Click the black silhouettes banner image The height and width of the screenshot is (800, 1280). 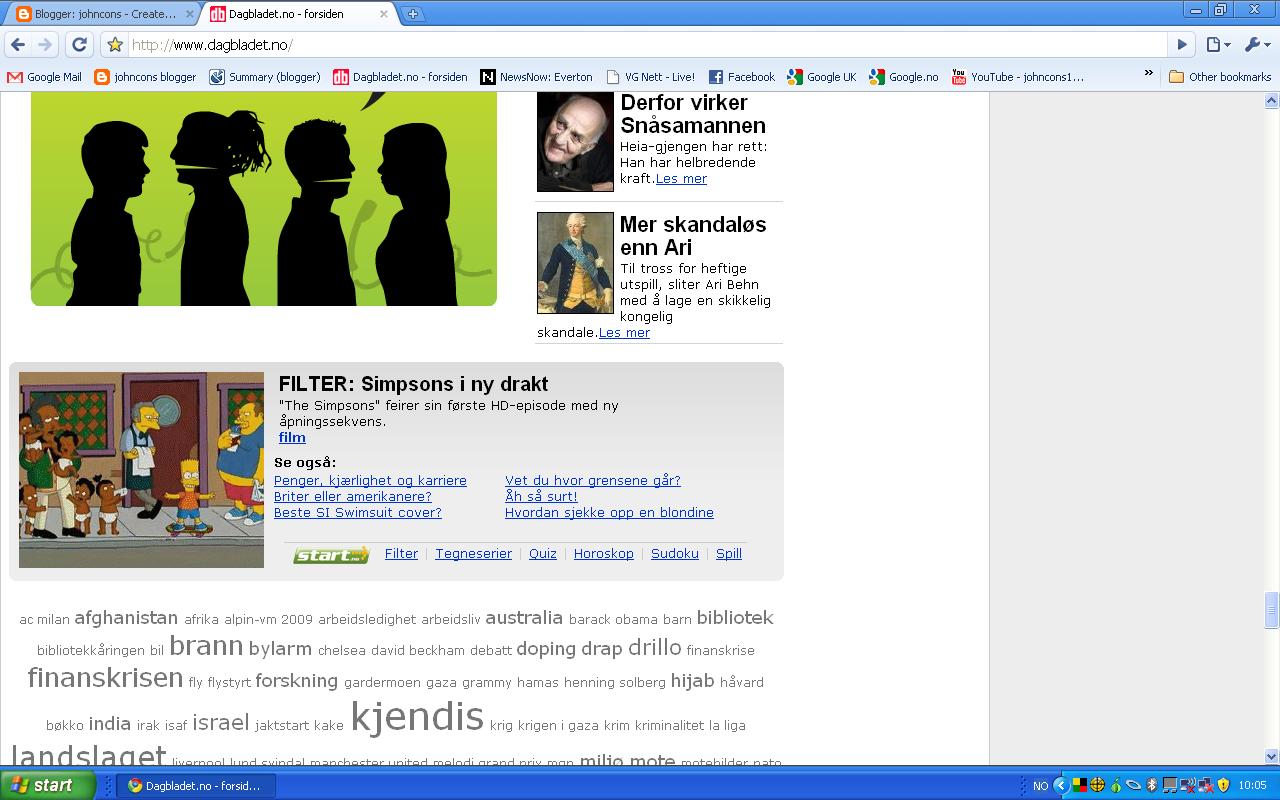264,199
